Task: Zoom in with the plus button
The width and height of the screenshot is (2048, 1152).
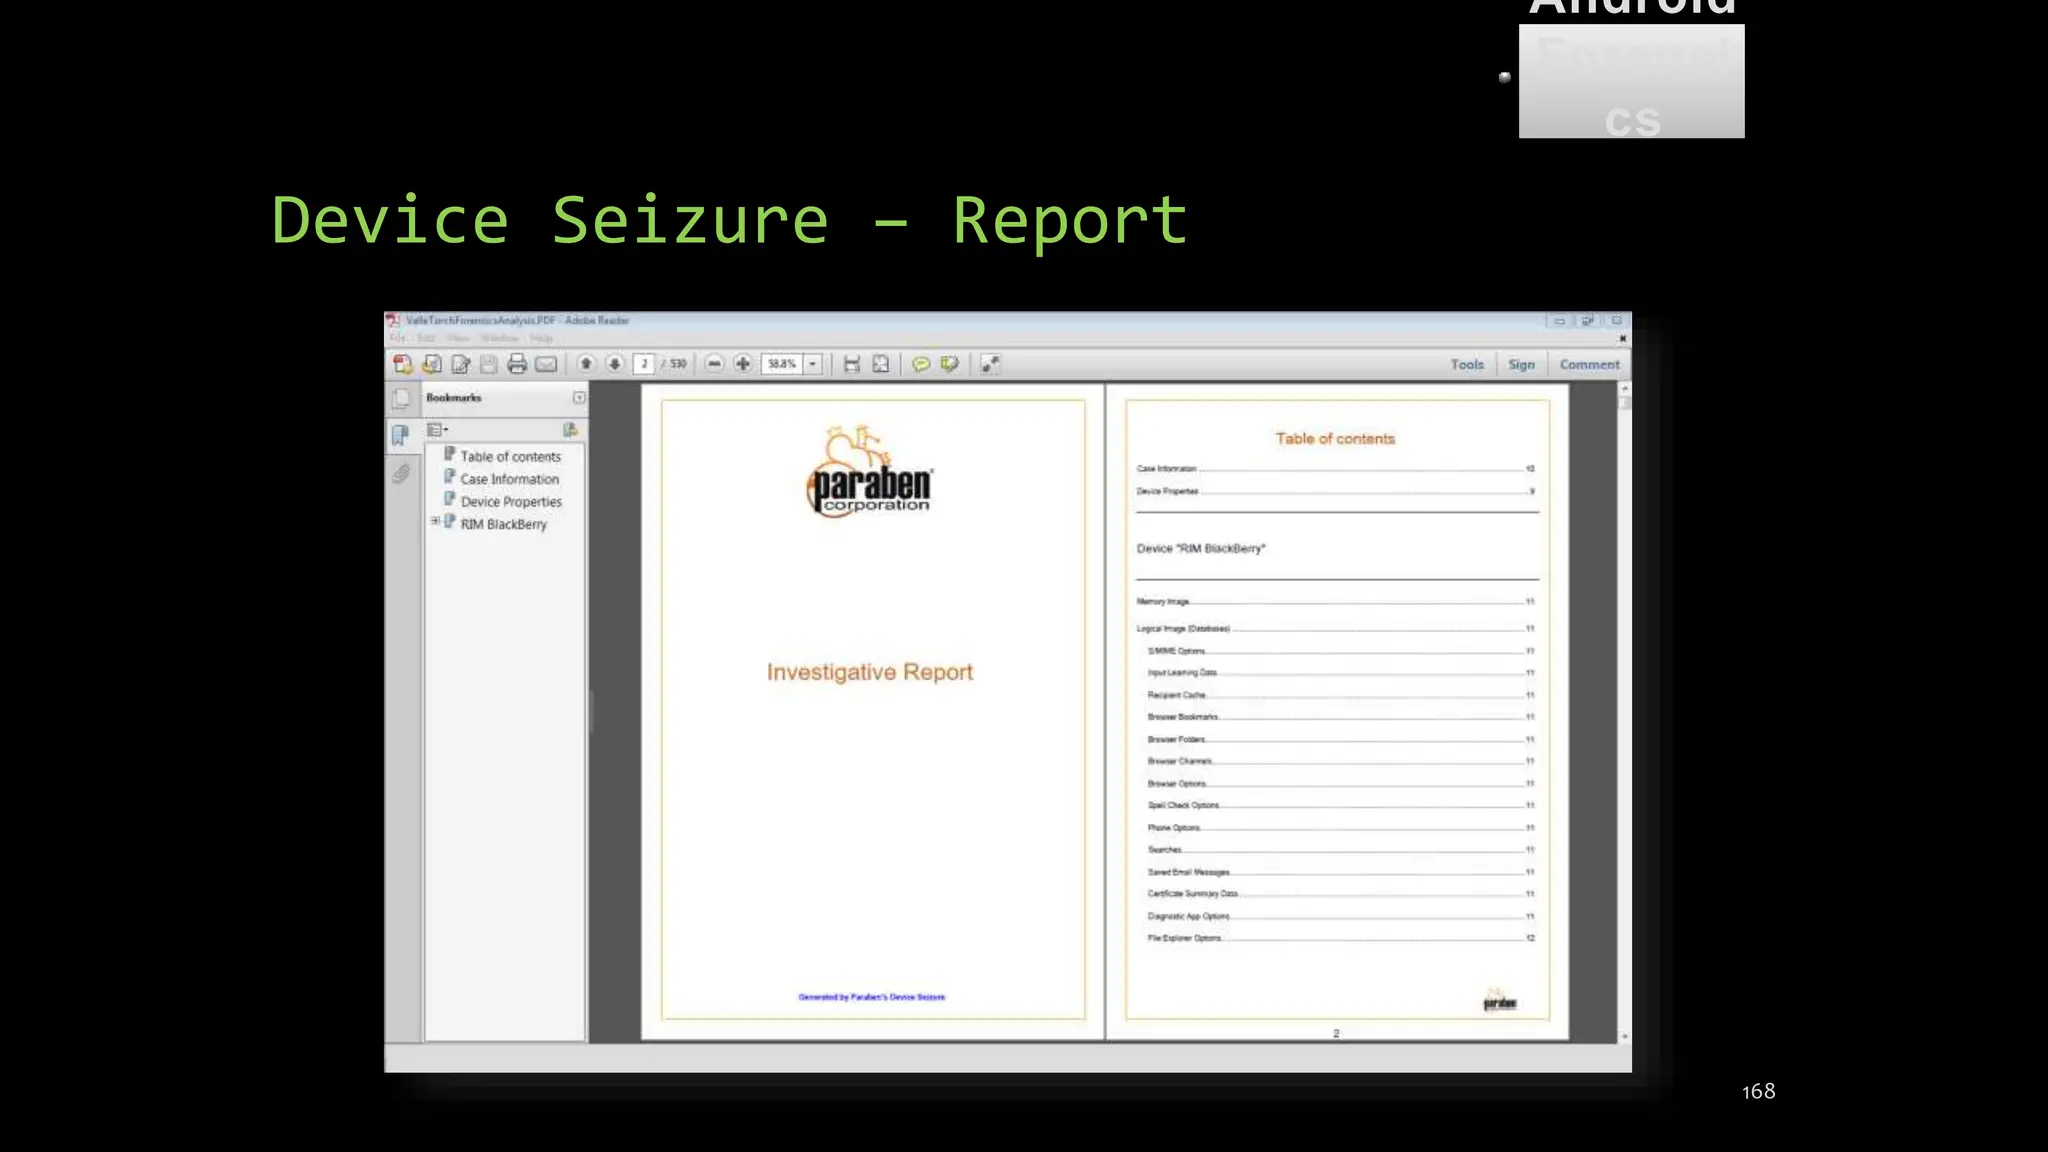Action: (743, 364)
